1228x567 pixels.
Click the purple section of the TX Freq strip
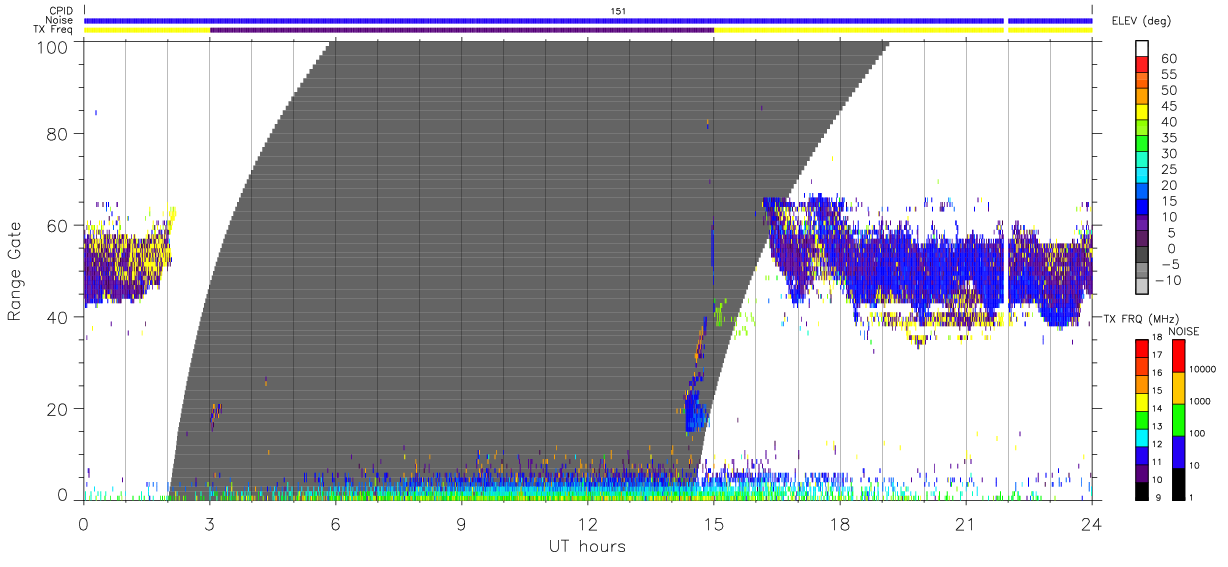pos(462,30)
